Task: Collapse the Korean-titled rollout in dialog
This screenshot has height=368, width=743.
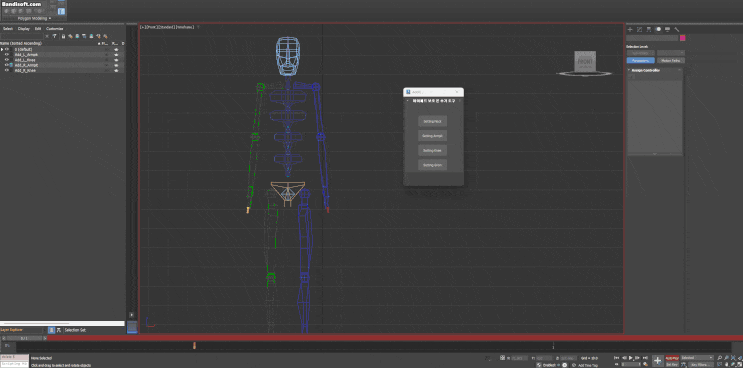Action: pos(408,100)
